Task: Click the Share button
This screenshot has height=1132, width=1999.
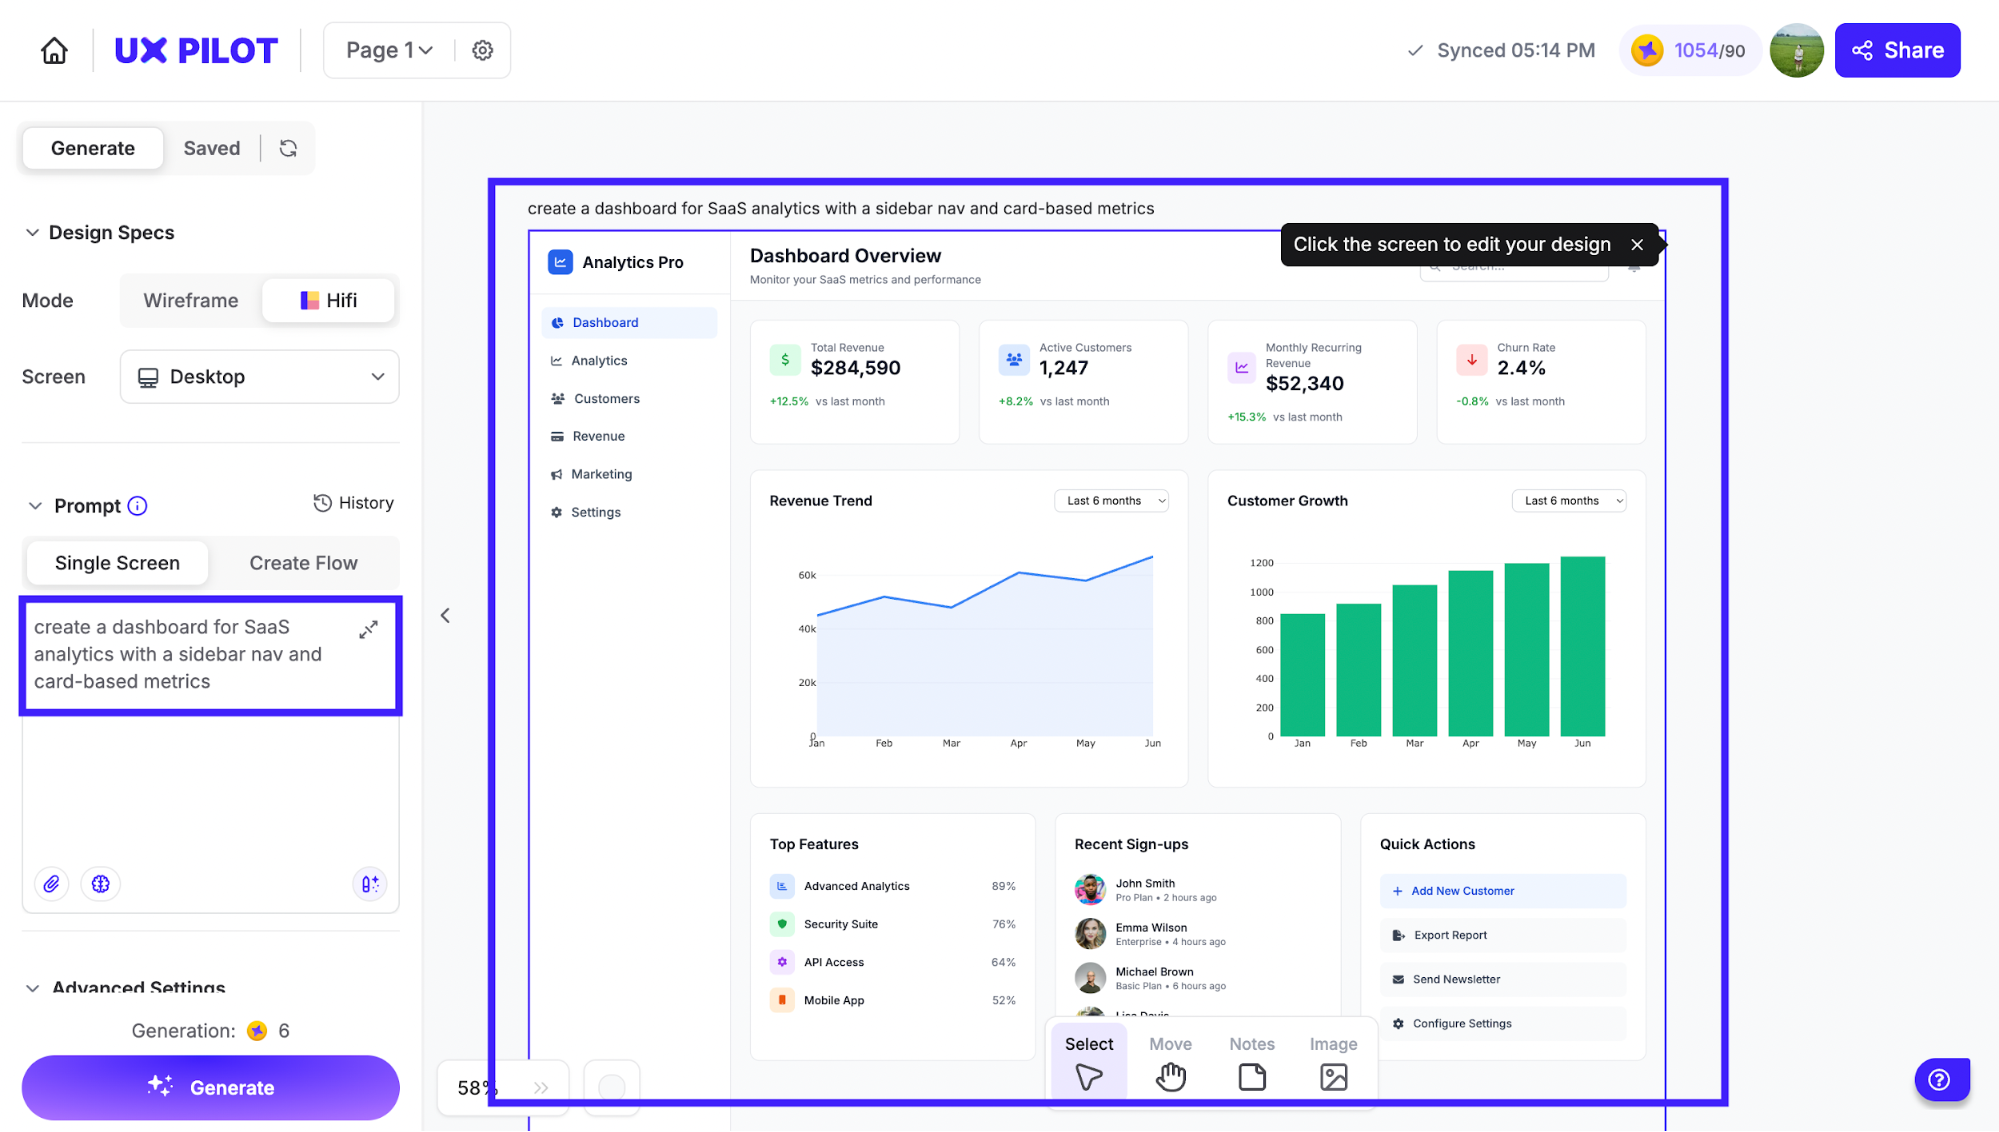Action: tap(1897, 50)
